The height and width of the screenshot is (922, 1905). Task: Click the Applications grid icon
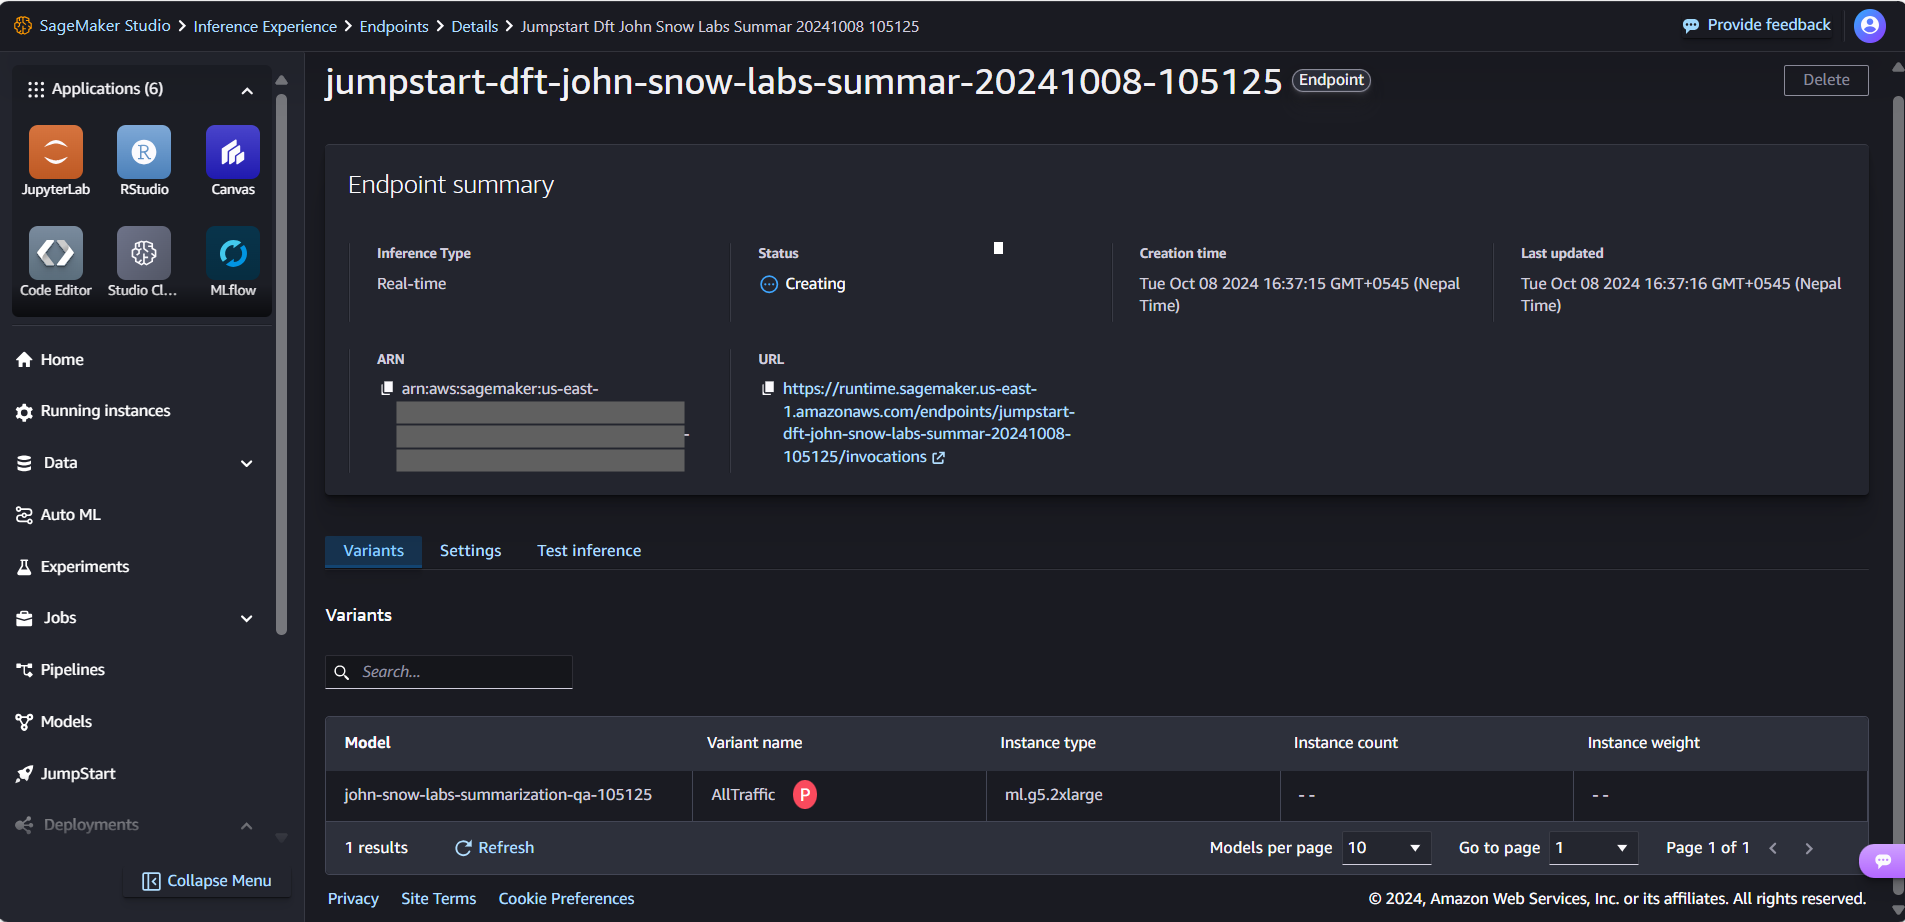(x=36, y=89)
